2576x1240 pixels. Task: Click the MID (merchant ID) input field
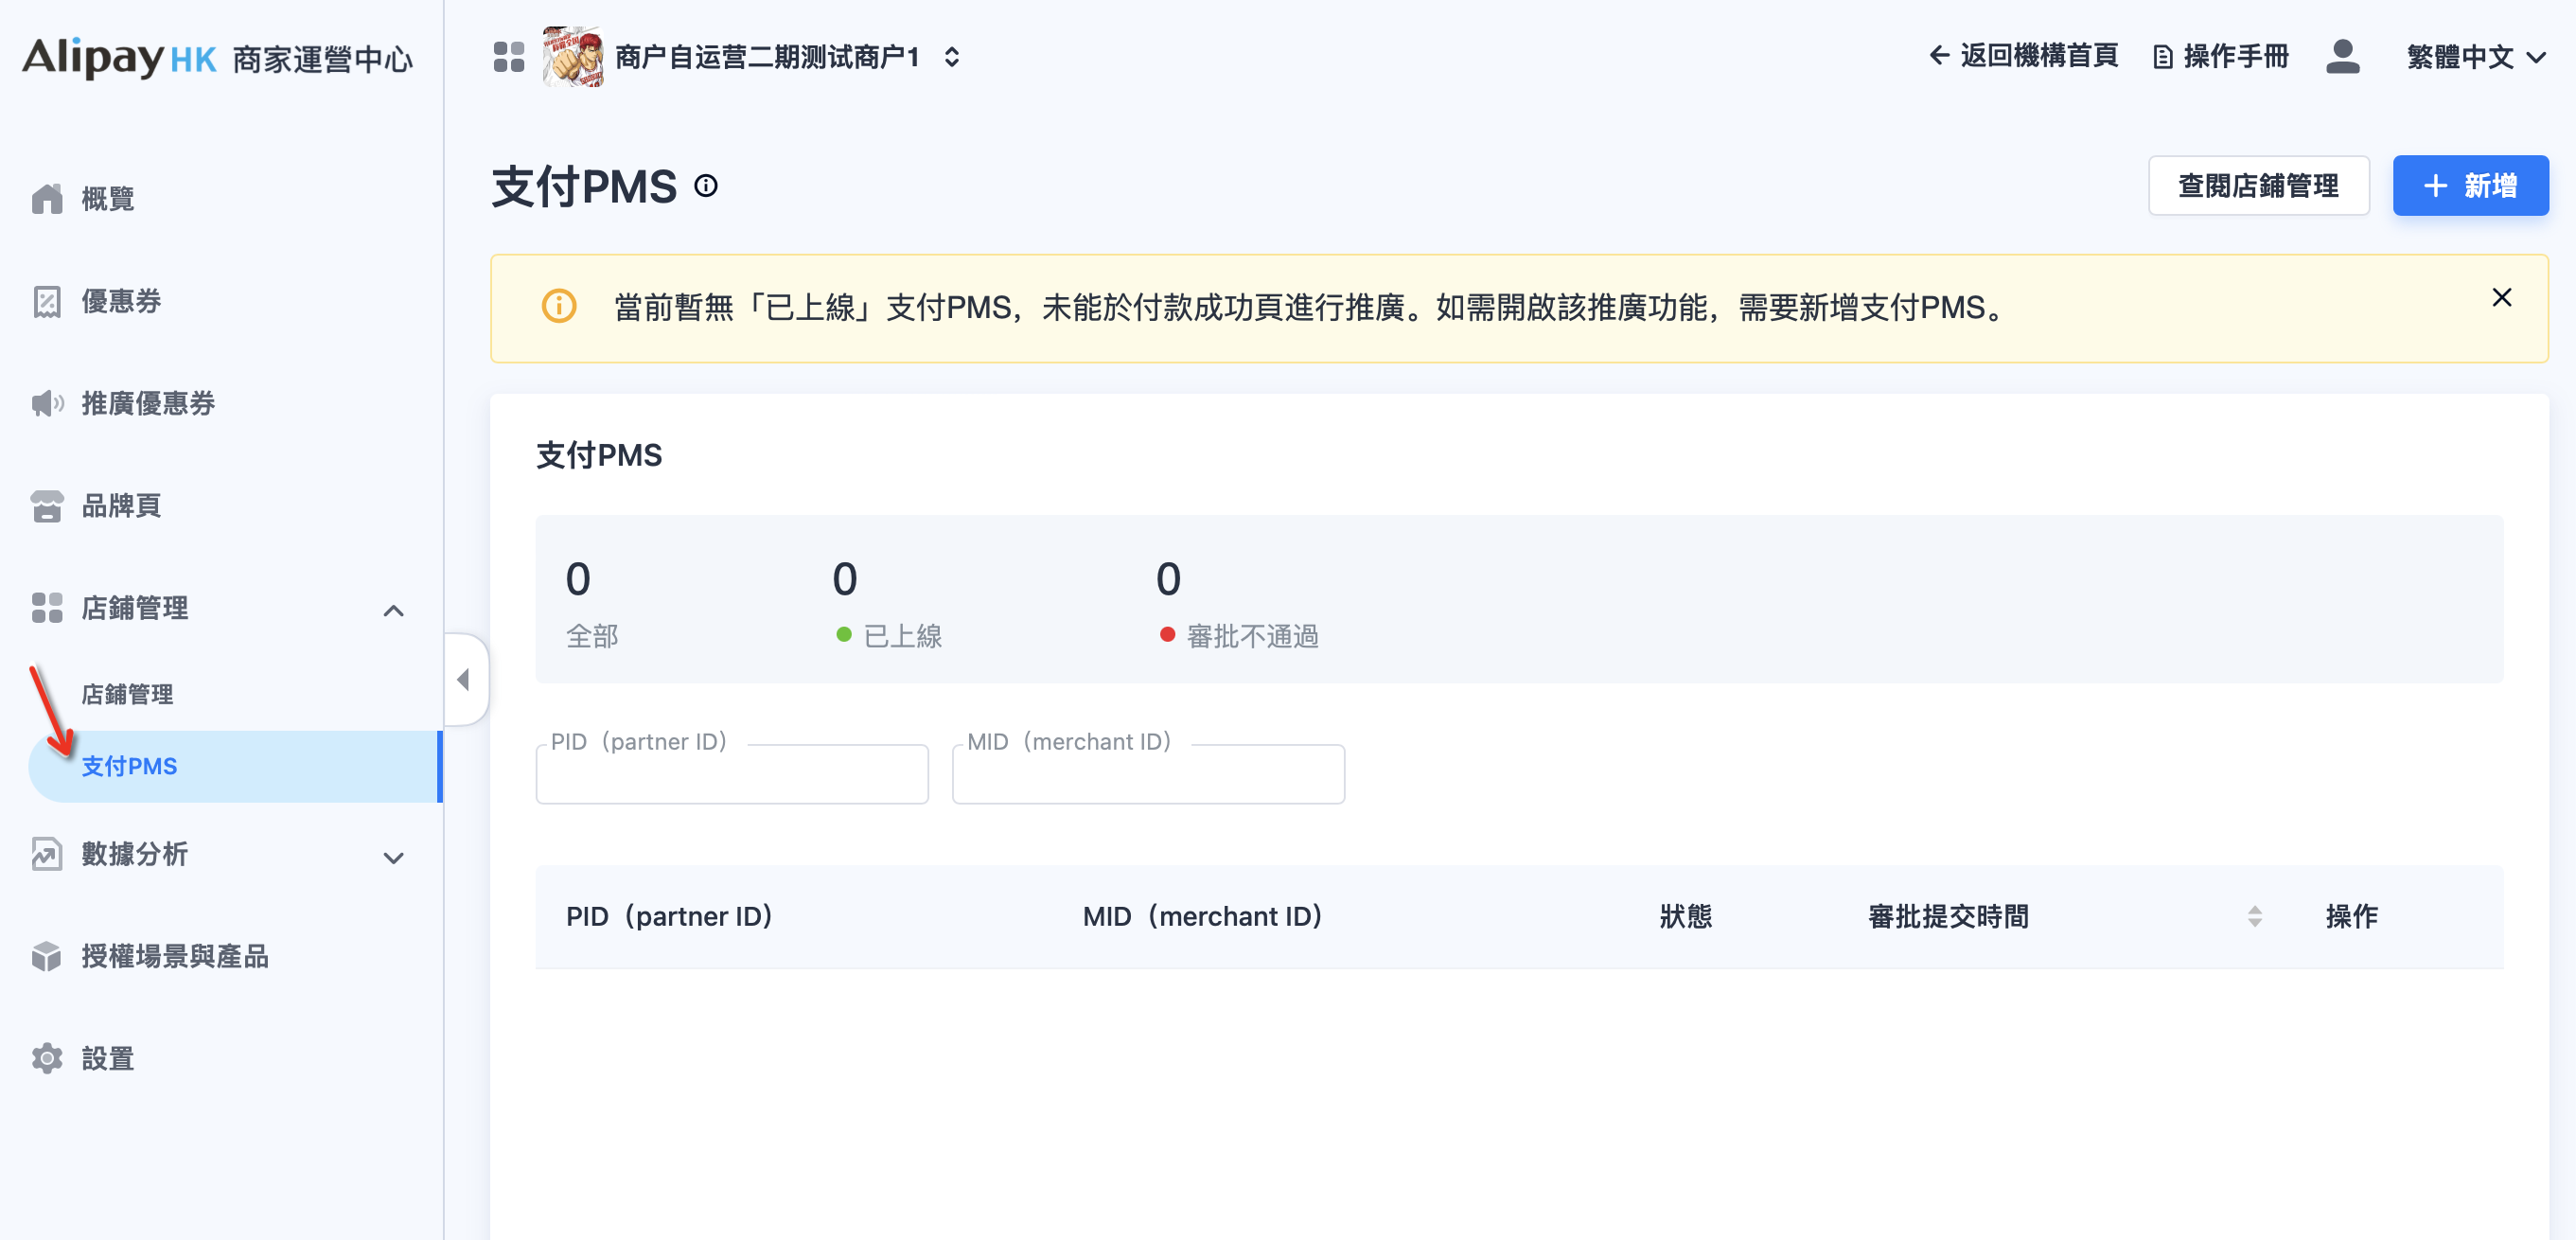pos(1148,773)
